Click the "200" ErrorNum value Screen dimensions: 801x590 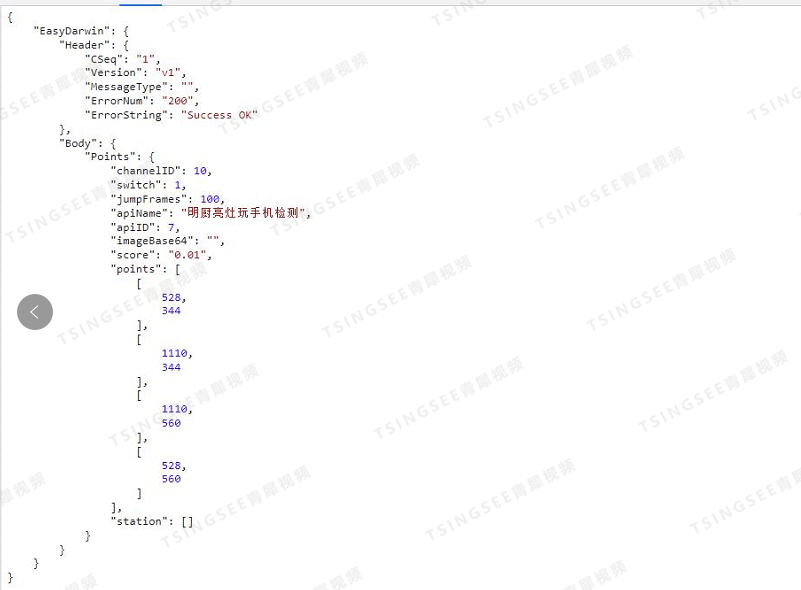178,101
